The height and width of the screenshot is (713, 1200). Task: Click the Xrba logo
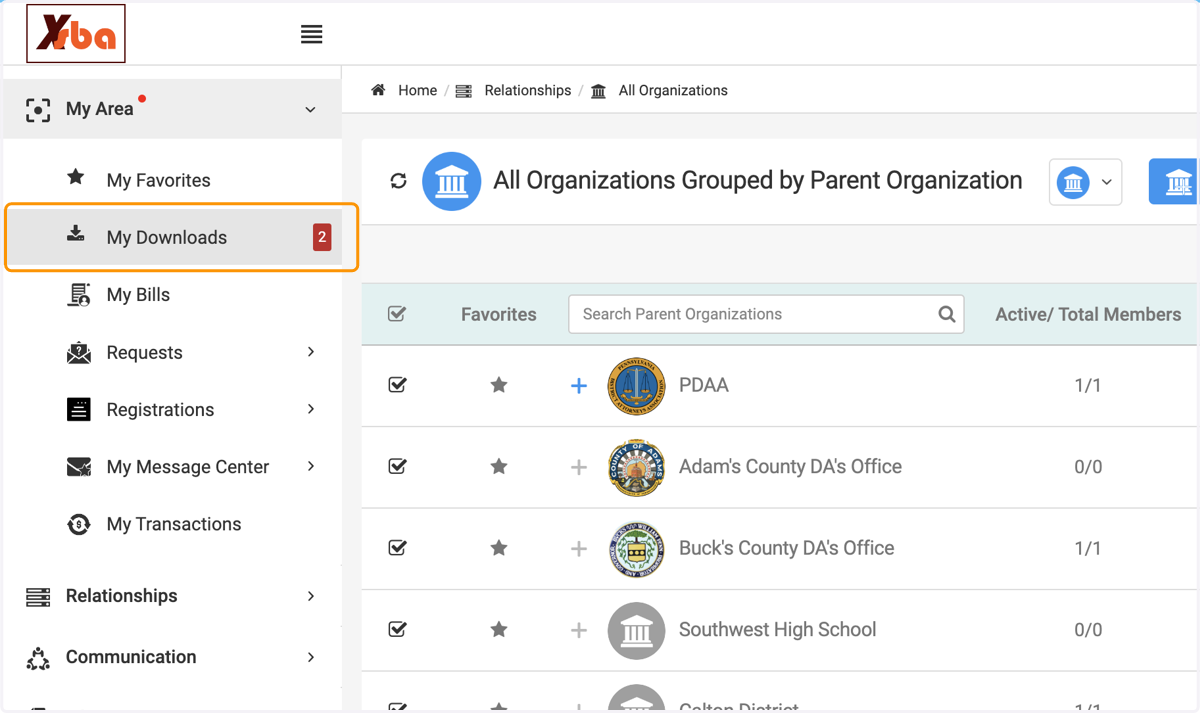pos(76,34)
